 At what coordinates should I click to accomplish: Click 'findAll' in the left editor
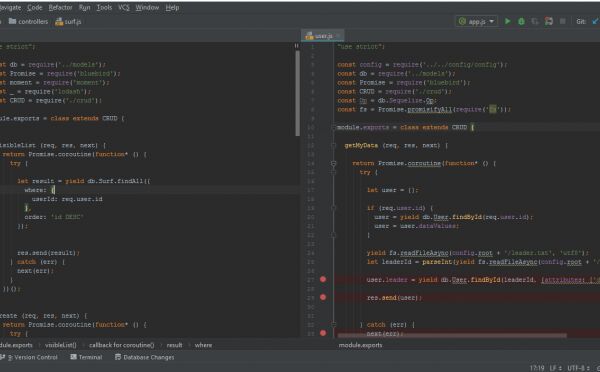pyautogui.click(x=130, y=181)
